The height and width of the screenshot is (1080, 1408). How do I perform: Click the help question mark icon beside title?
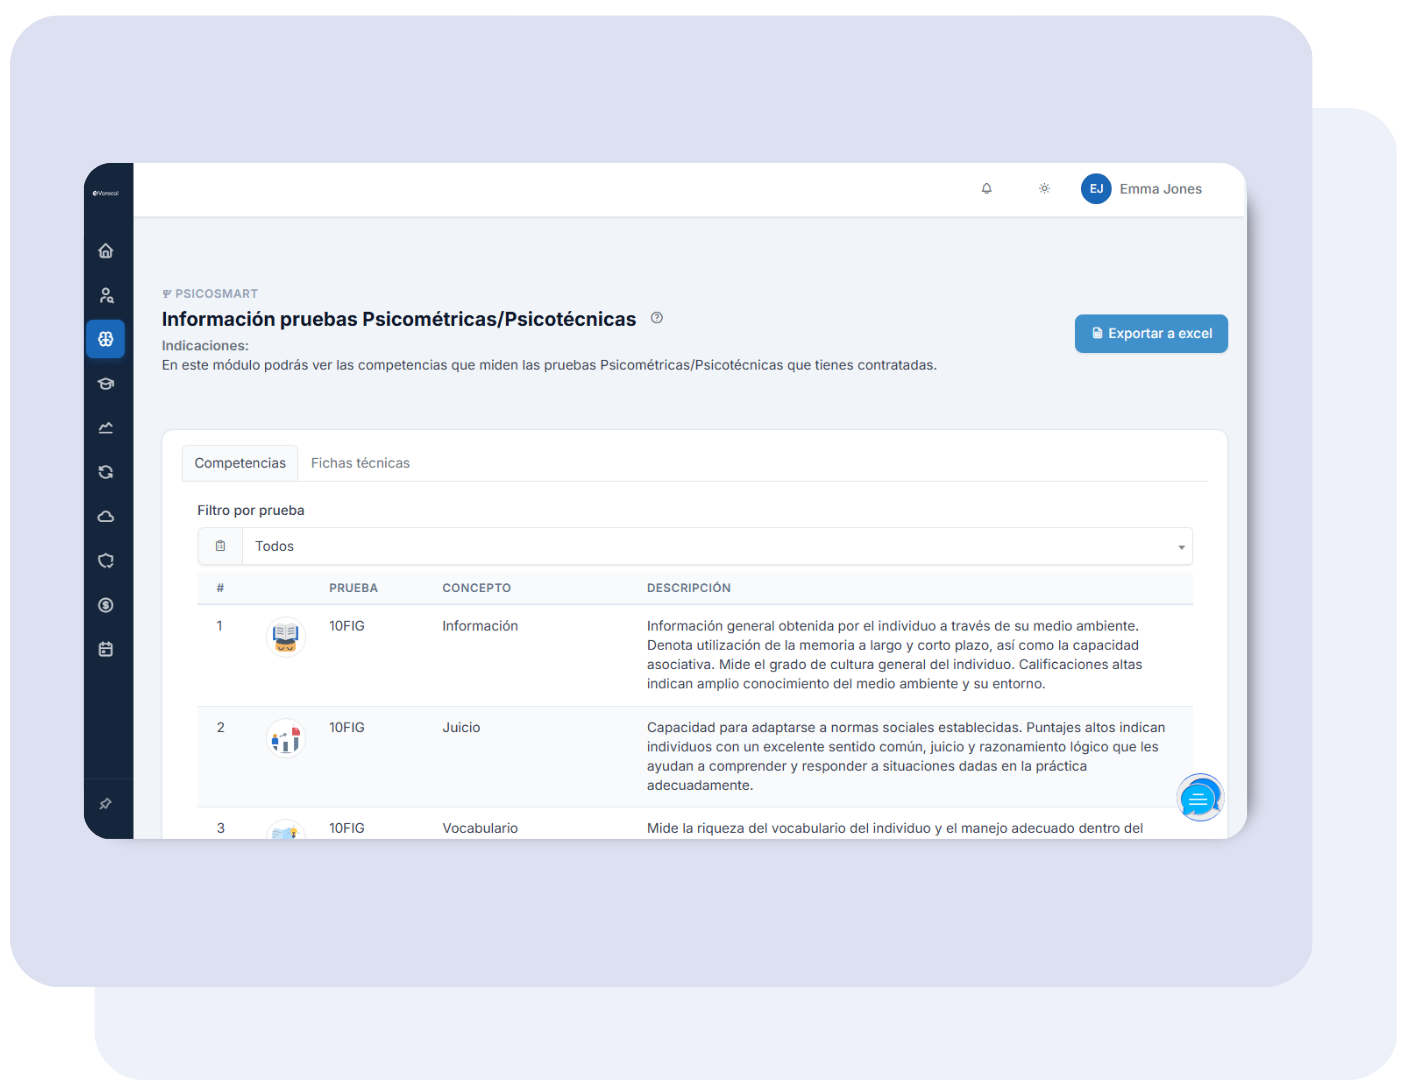tap(657, 318)
